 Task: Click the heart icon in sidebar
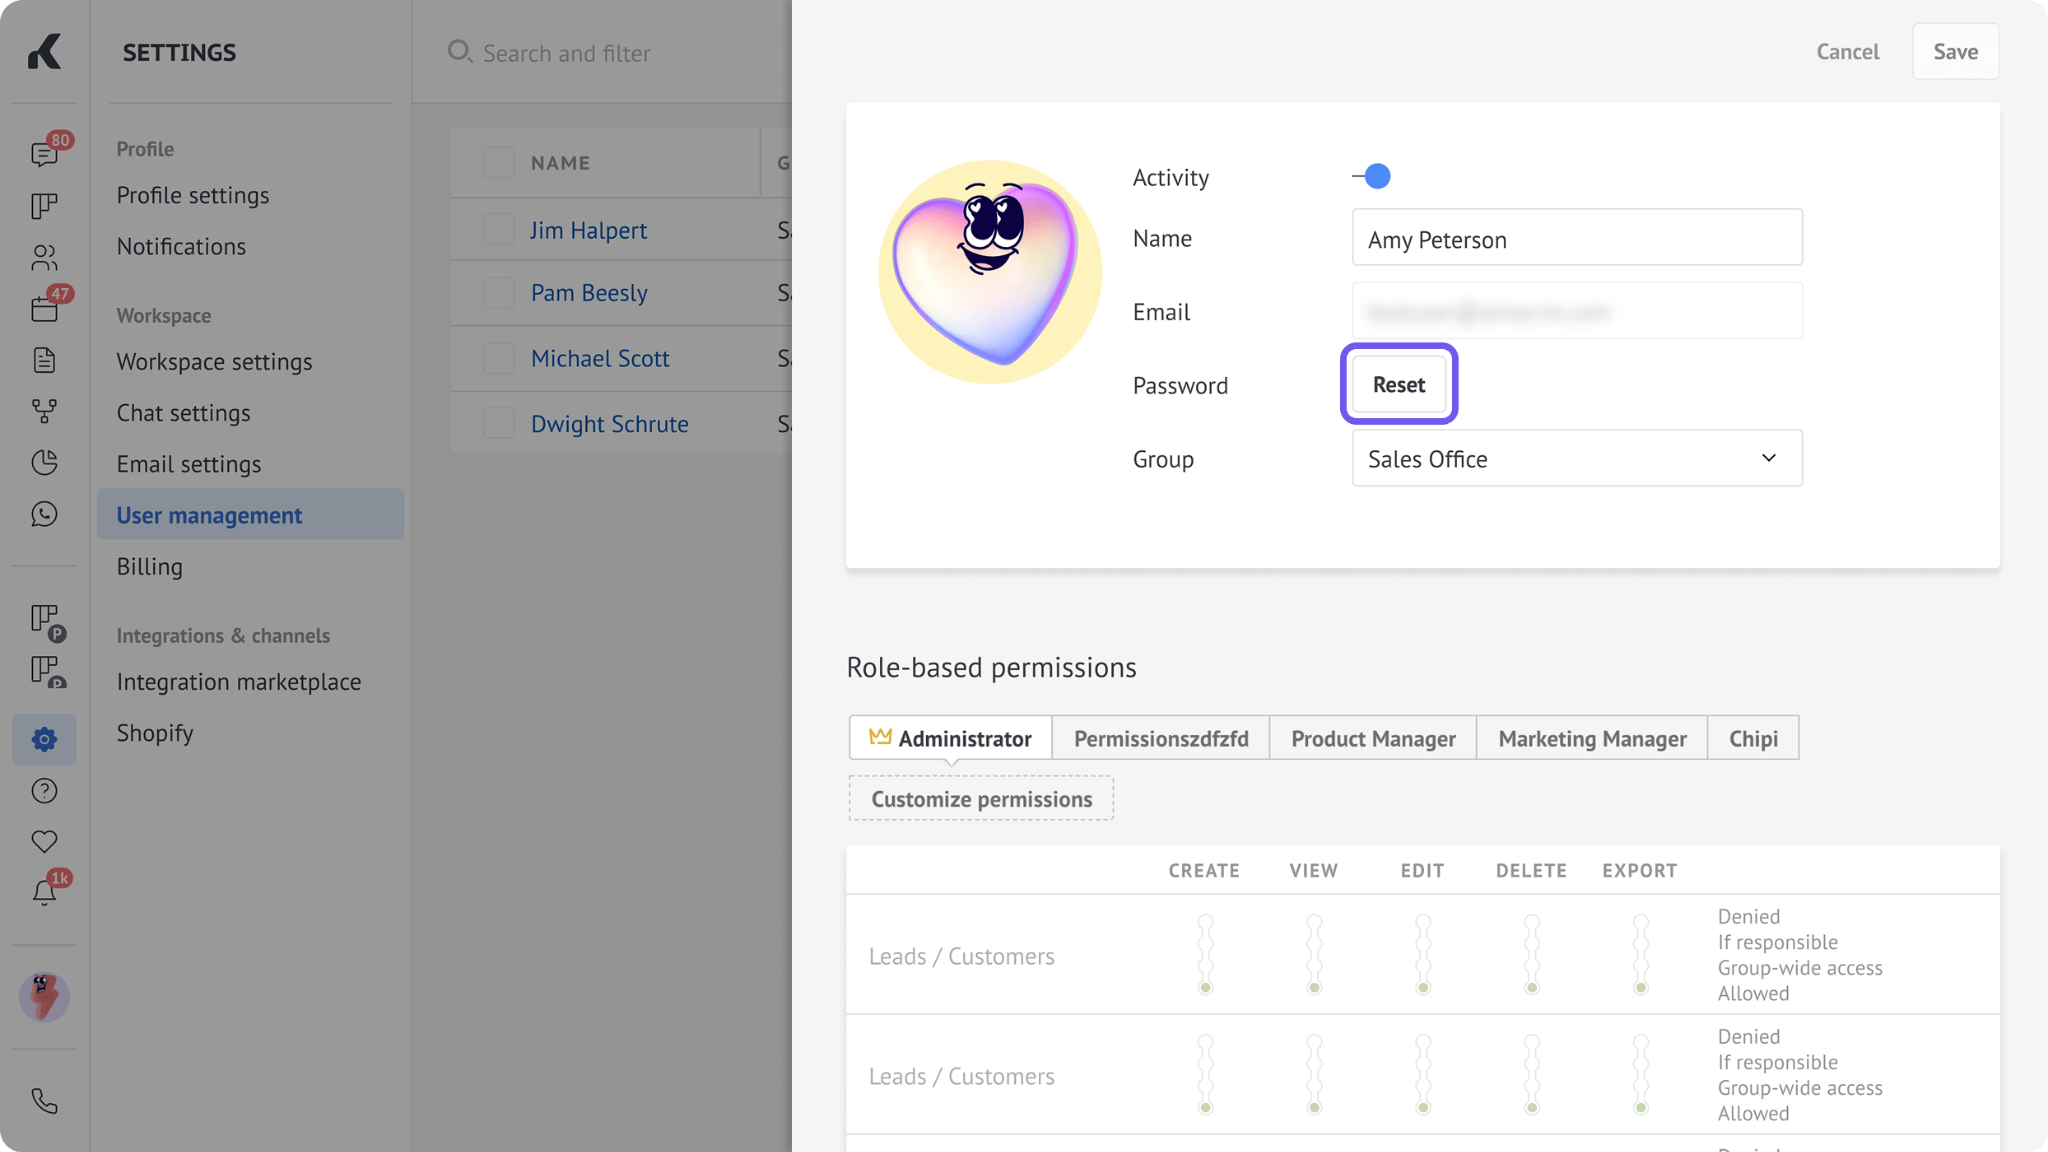click(45, 842)
